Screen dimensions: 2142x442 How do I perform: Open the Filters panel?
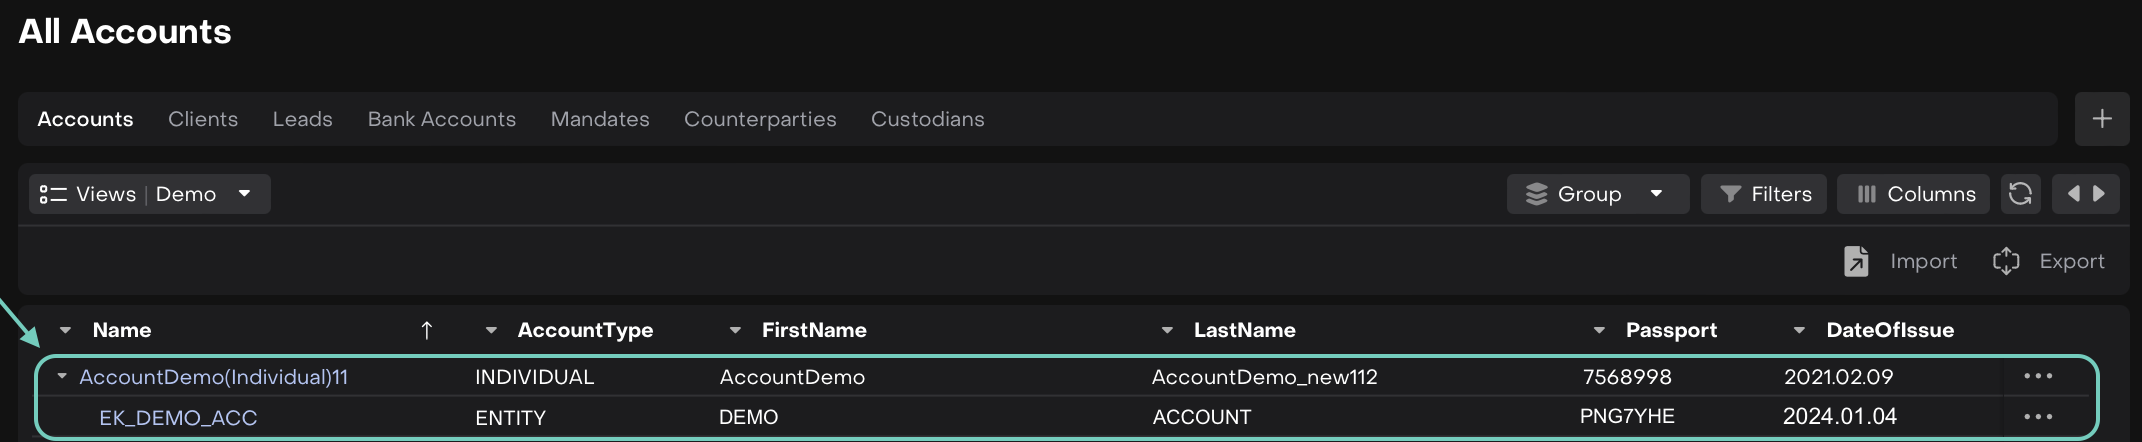pos(1764,194)
